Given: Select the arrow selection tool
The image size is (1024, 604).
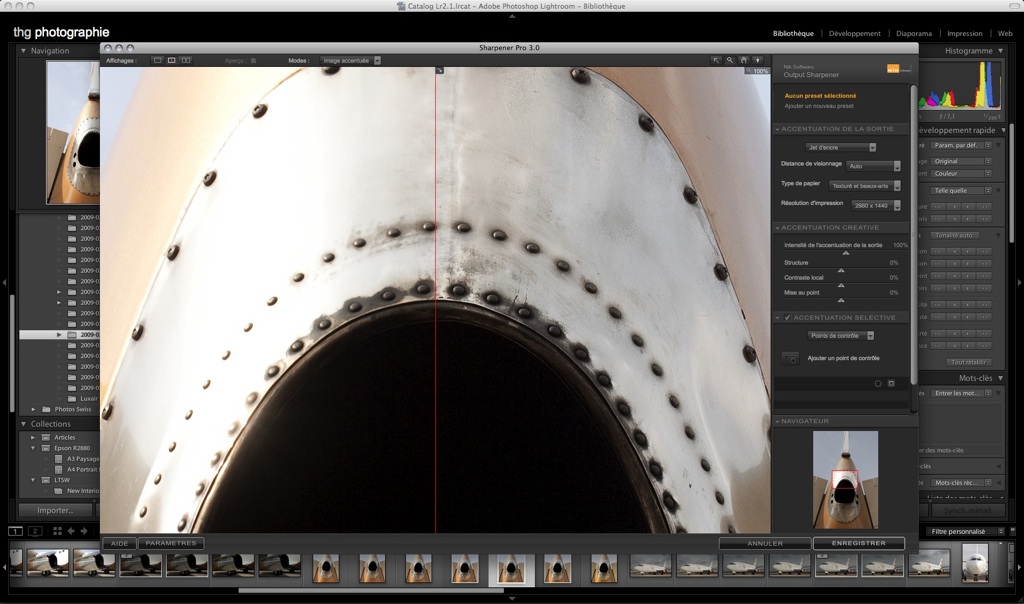Looking at the screenshot, I should click(716, 60).
